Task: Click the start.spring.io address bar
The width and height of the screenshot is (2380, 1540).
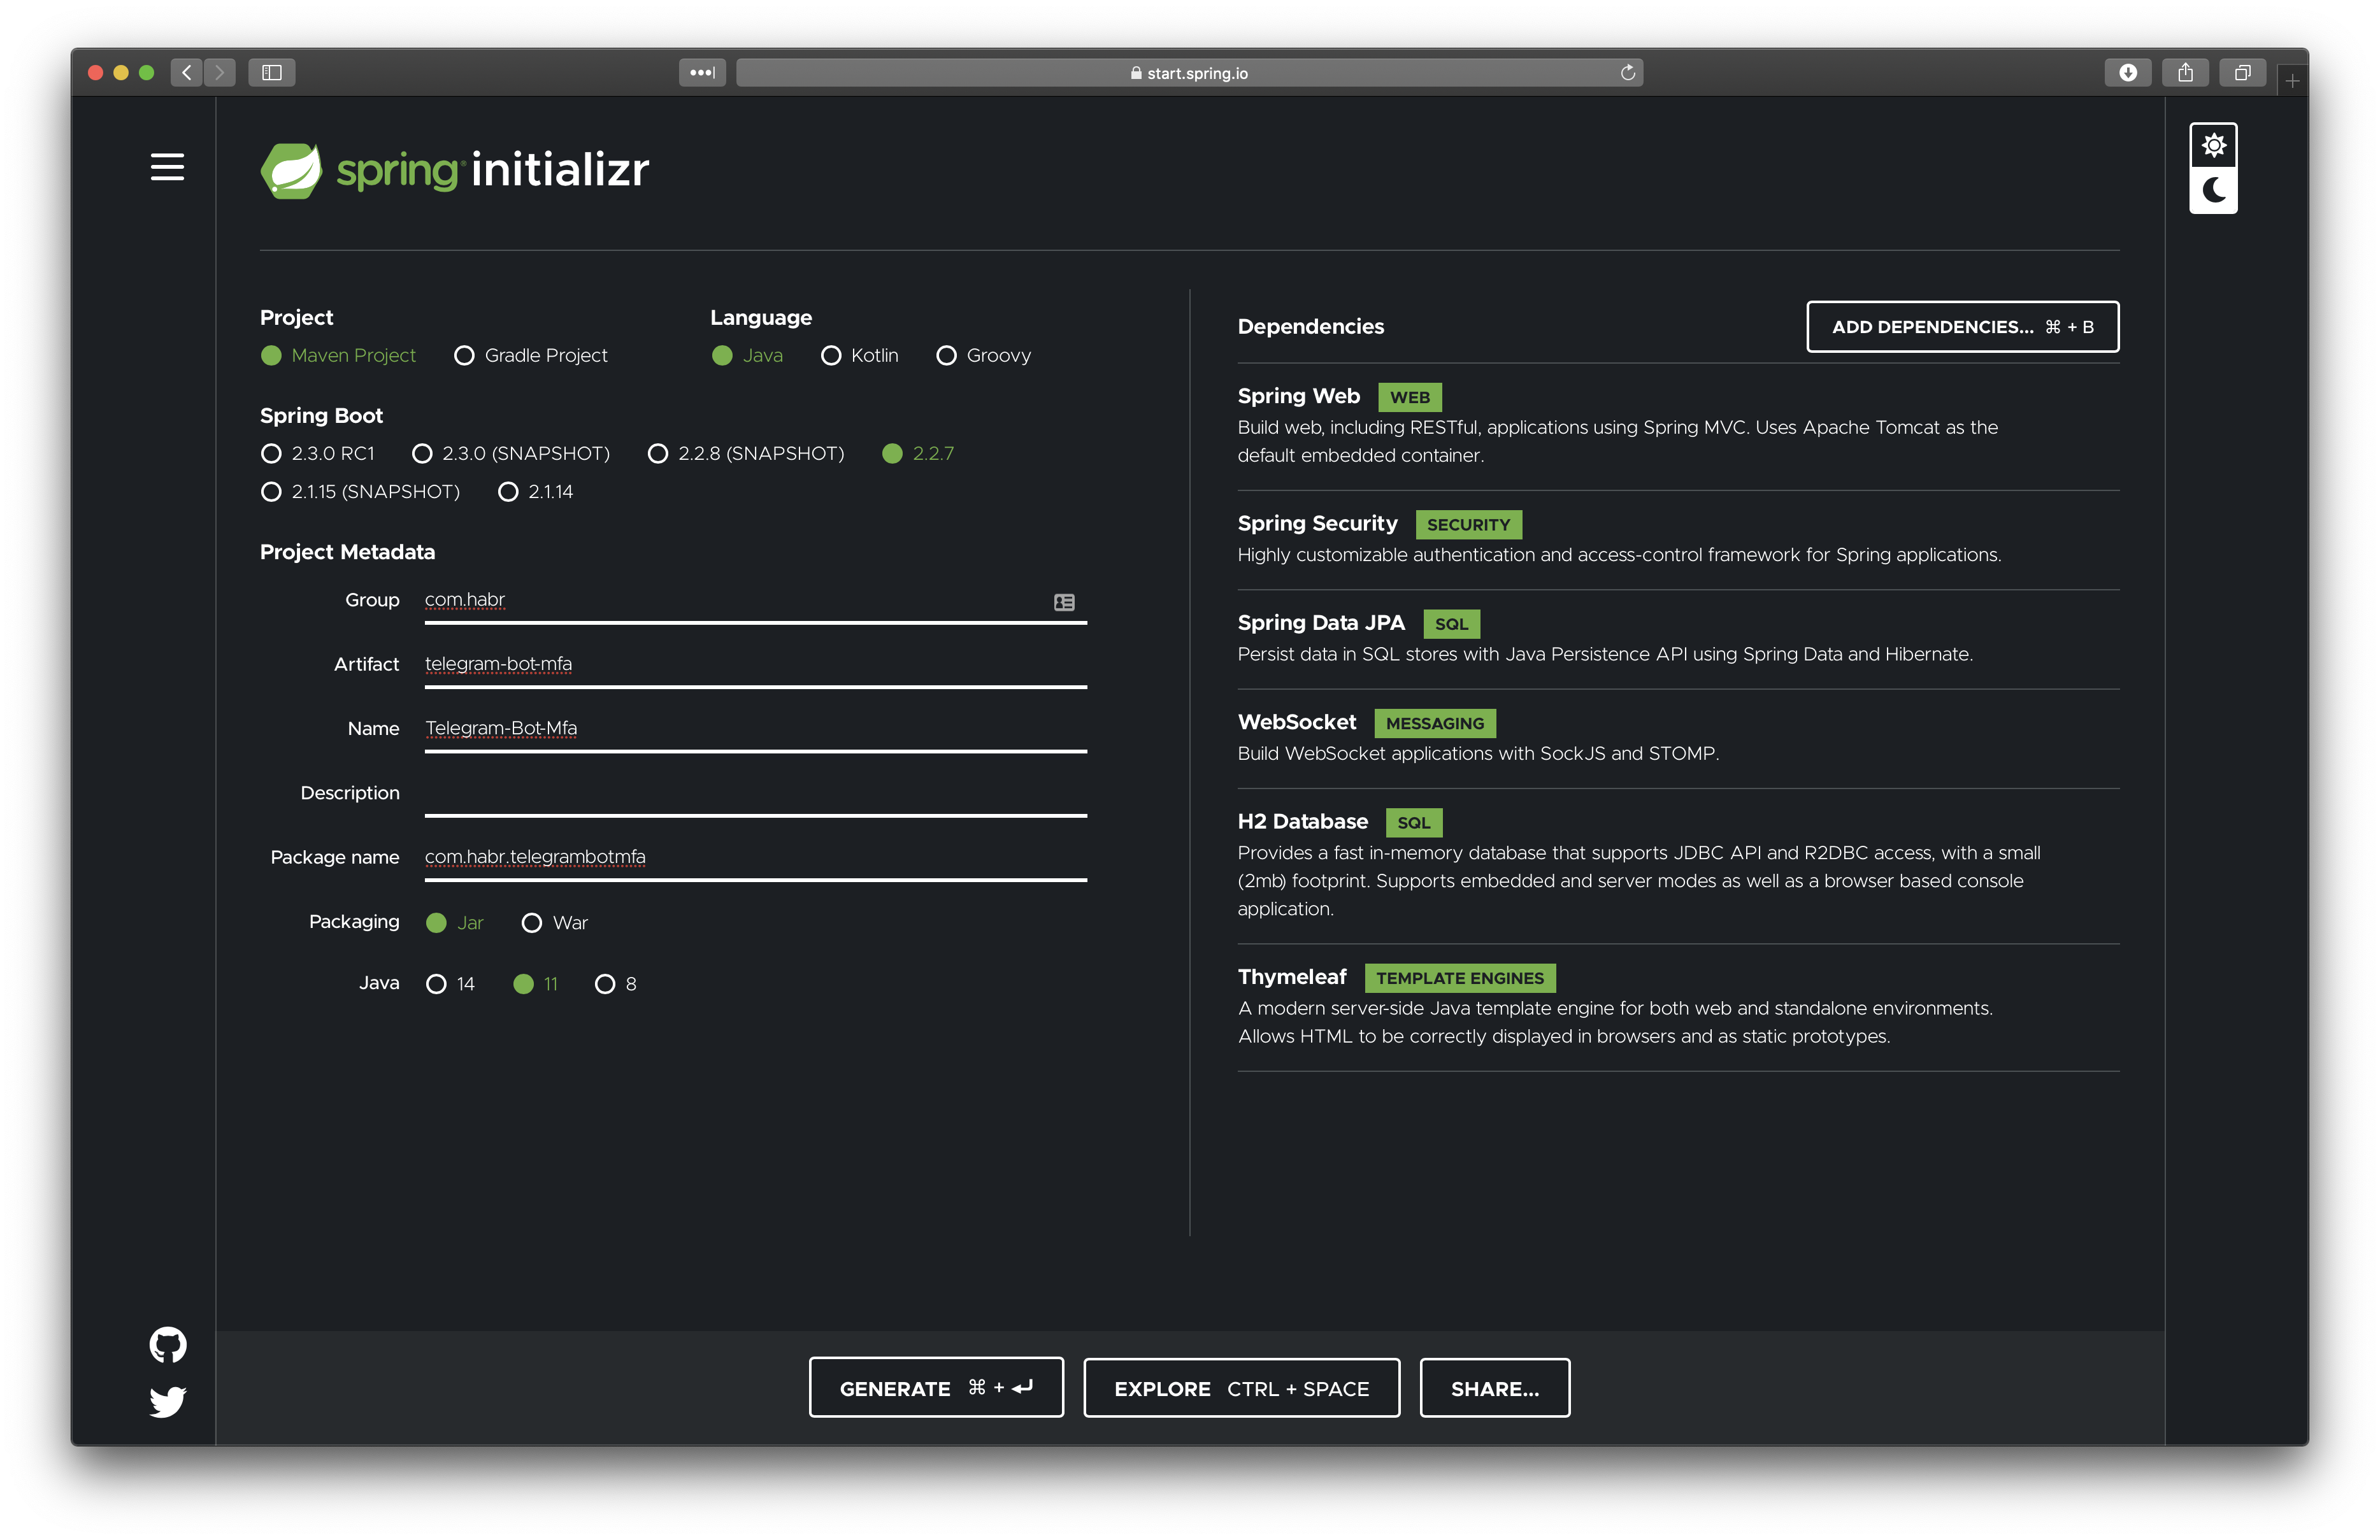Action: (x=1189, y=72)
